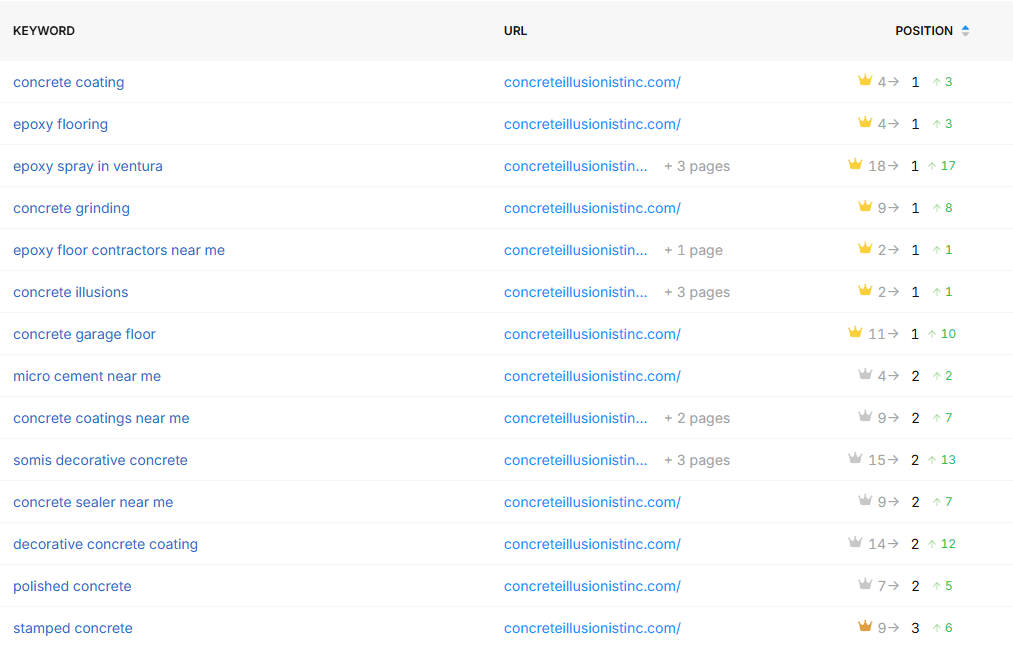This screenshot has width=1013, height=646.
Task: Click the silver crown for micro cement near me
Action: (x=865, y=374)
